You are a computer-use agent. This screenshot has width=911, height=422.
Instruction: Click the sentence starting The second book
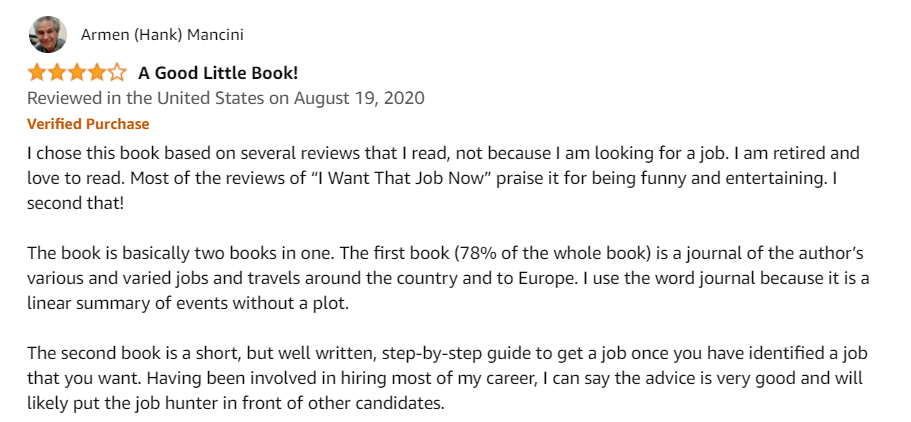(x=447, y=366)
